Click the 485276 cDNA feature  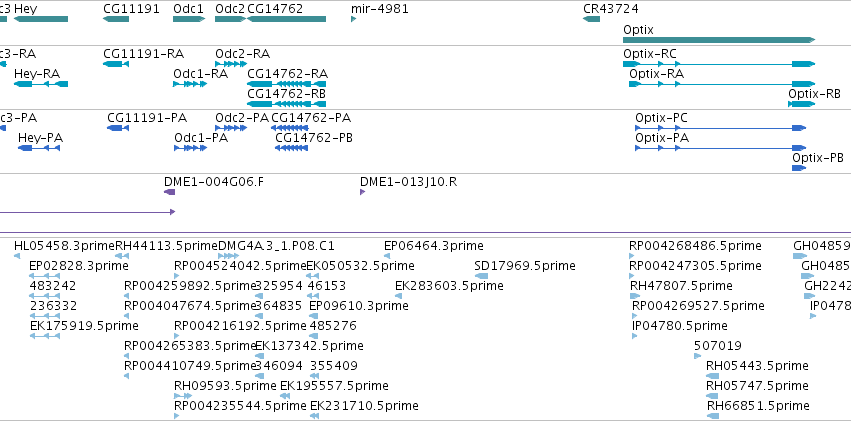314,336
